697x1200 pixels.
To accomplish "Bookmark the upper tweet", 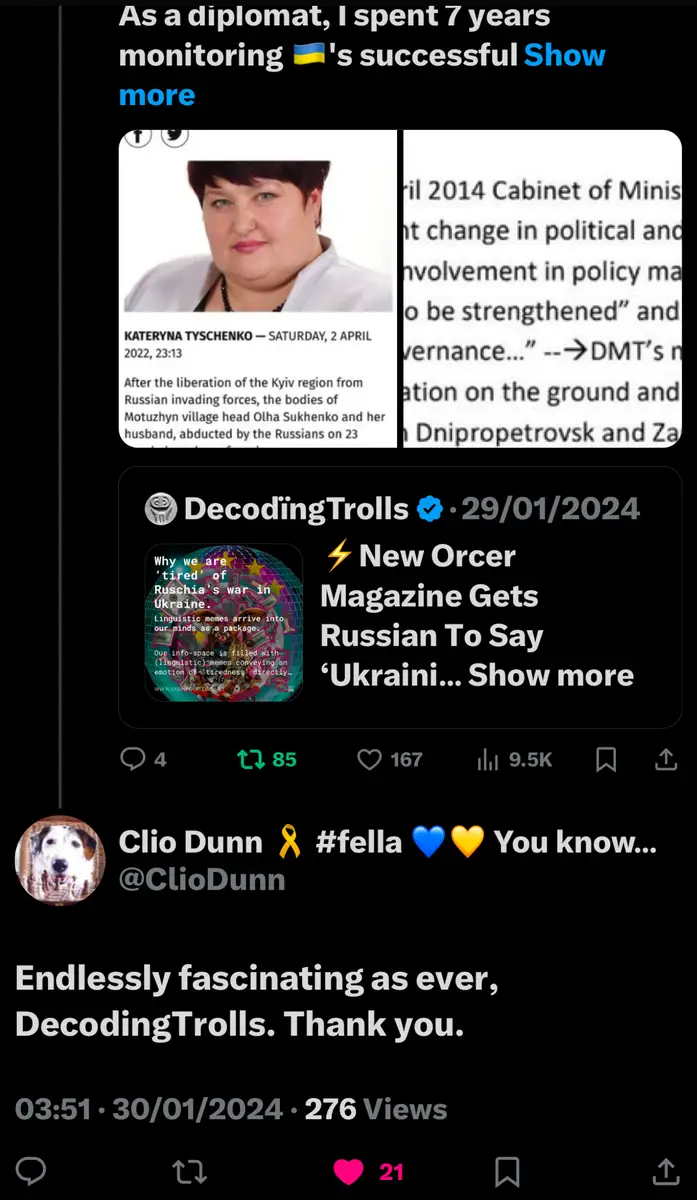I will tap(606, 760).
